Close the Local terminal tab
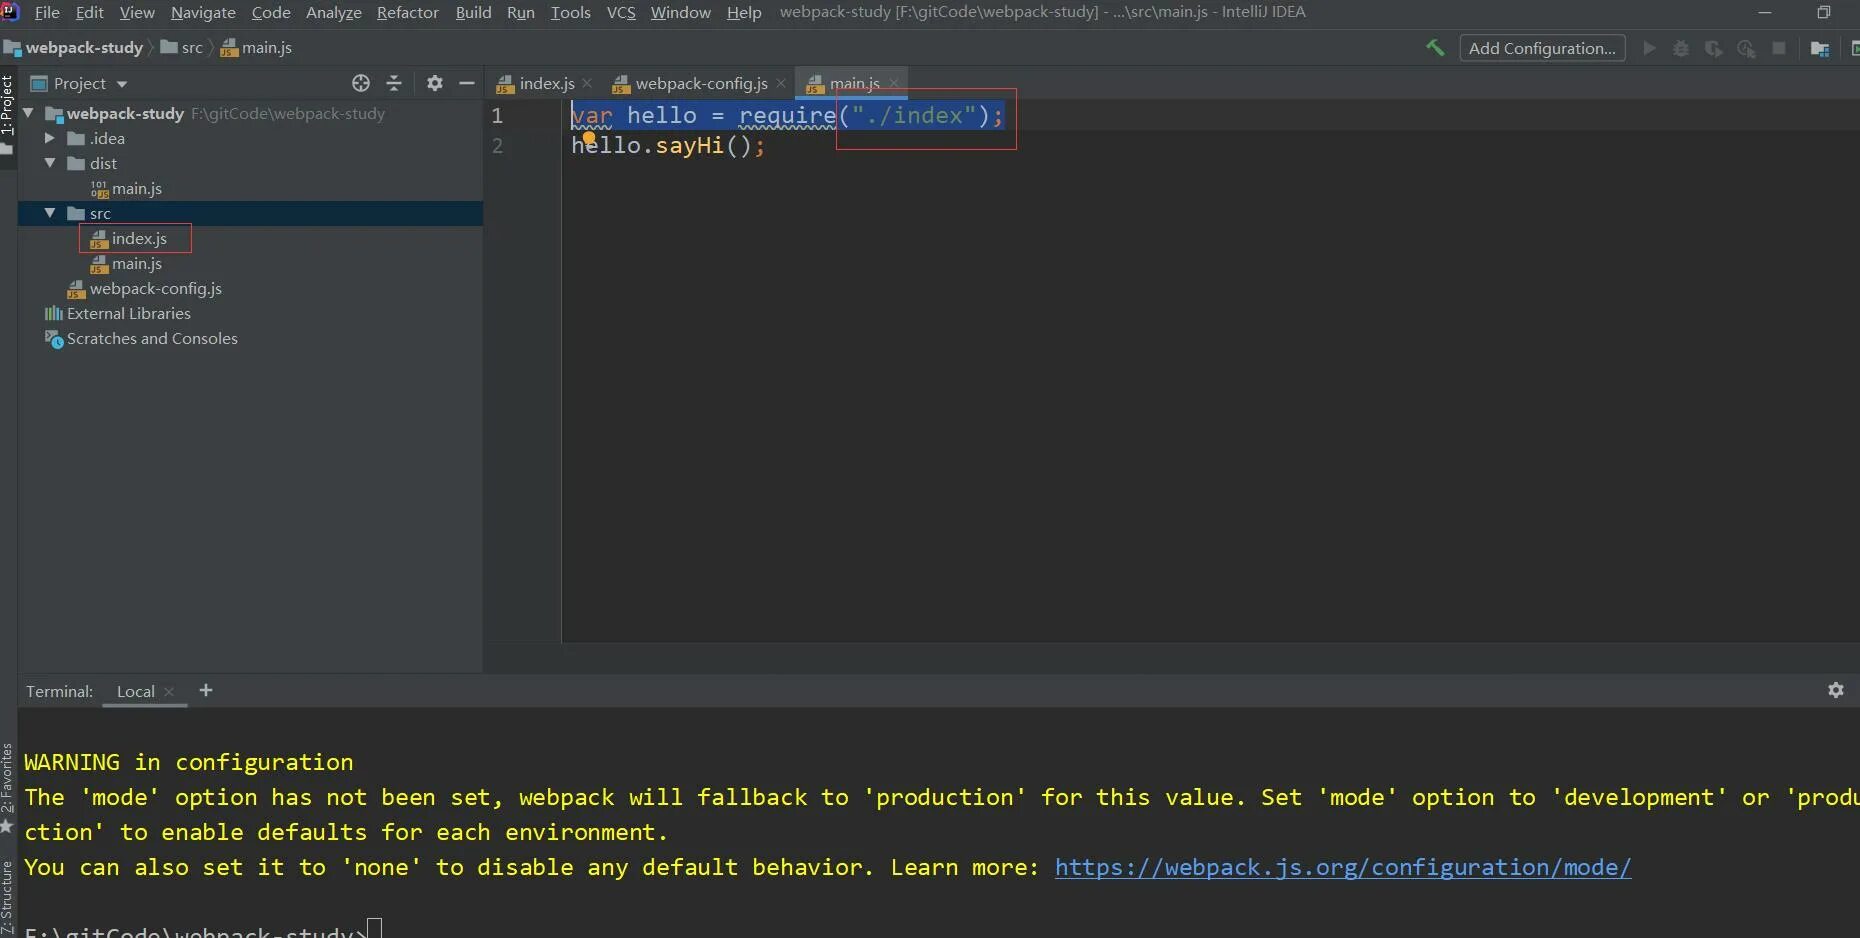 pyautogui.click(x=169, y=691)
